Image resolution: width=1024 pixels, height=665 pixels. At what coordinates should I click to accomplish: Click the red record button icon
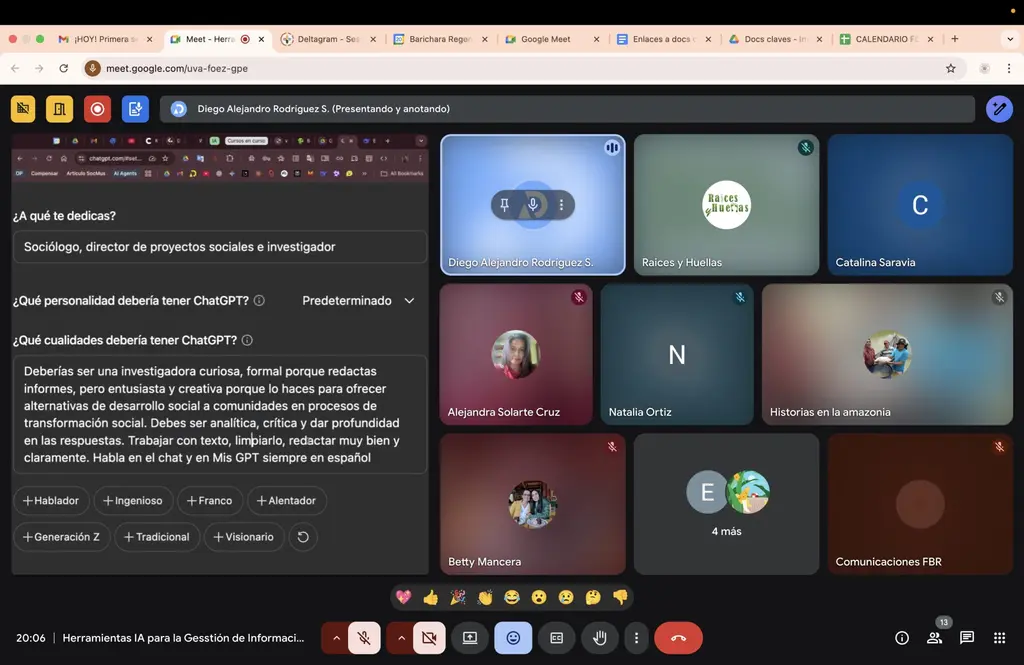[97, 109]
